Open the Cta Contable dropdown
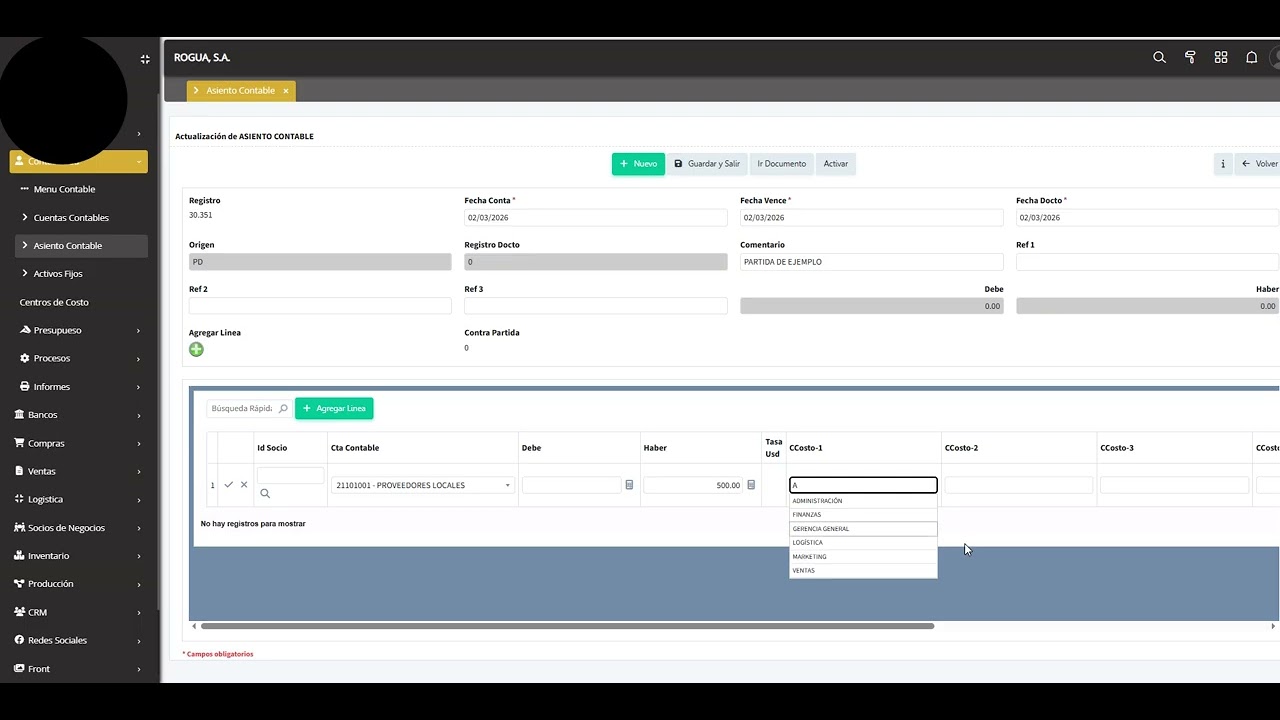 coord(422,485)
